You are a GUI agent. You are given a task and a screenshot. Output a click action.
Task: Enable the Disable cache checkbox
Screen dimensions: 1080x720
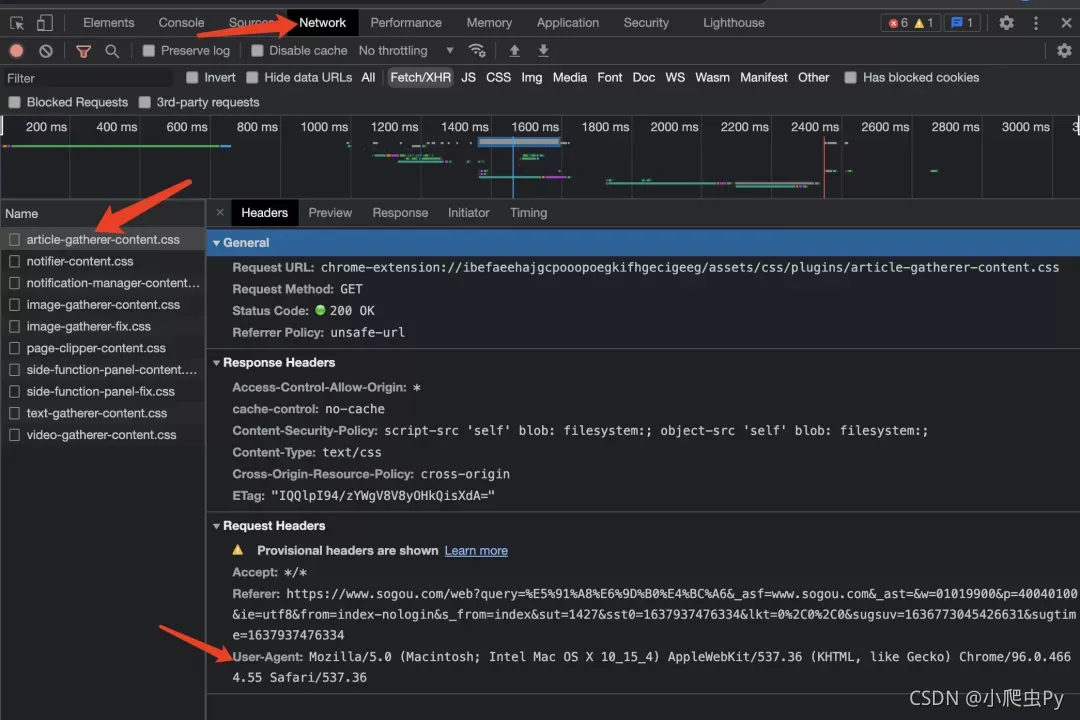pos(257,50)
